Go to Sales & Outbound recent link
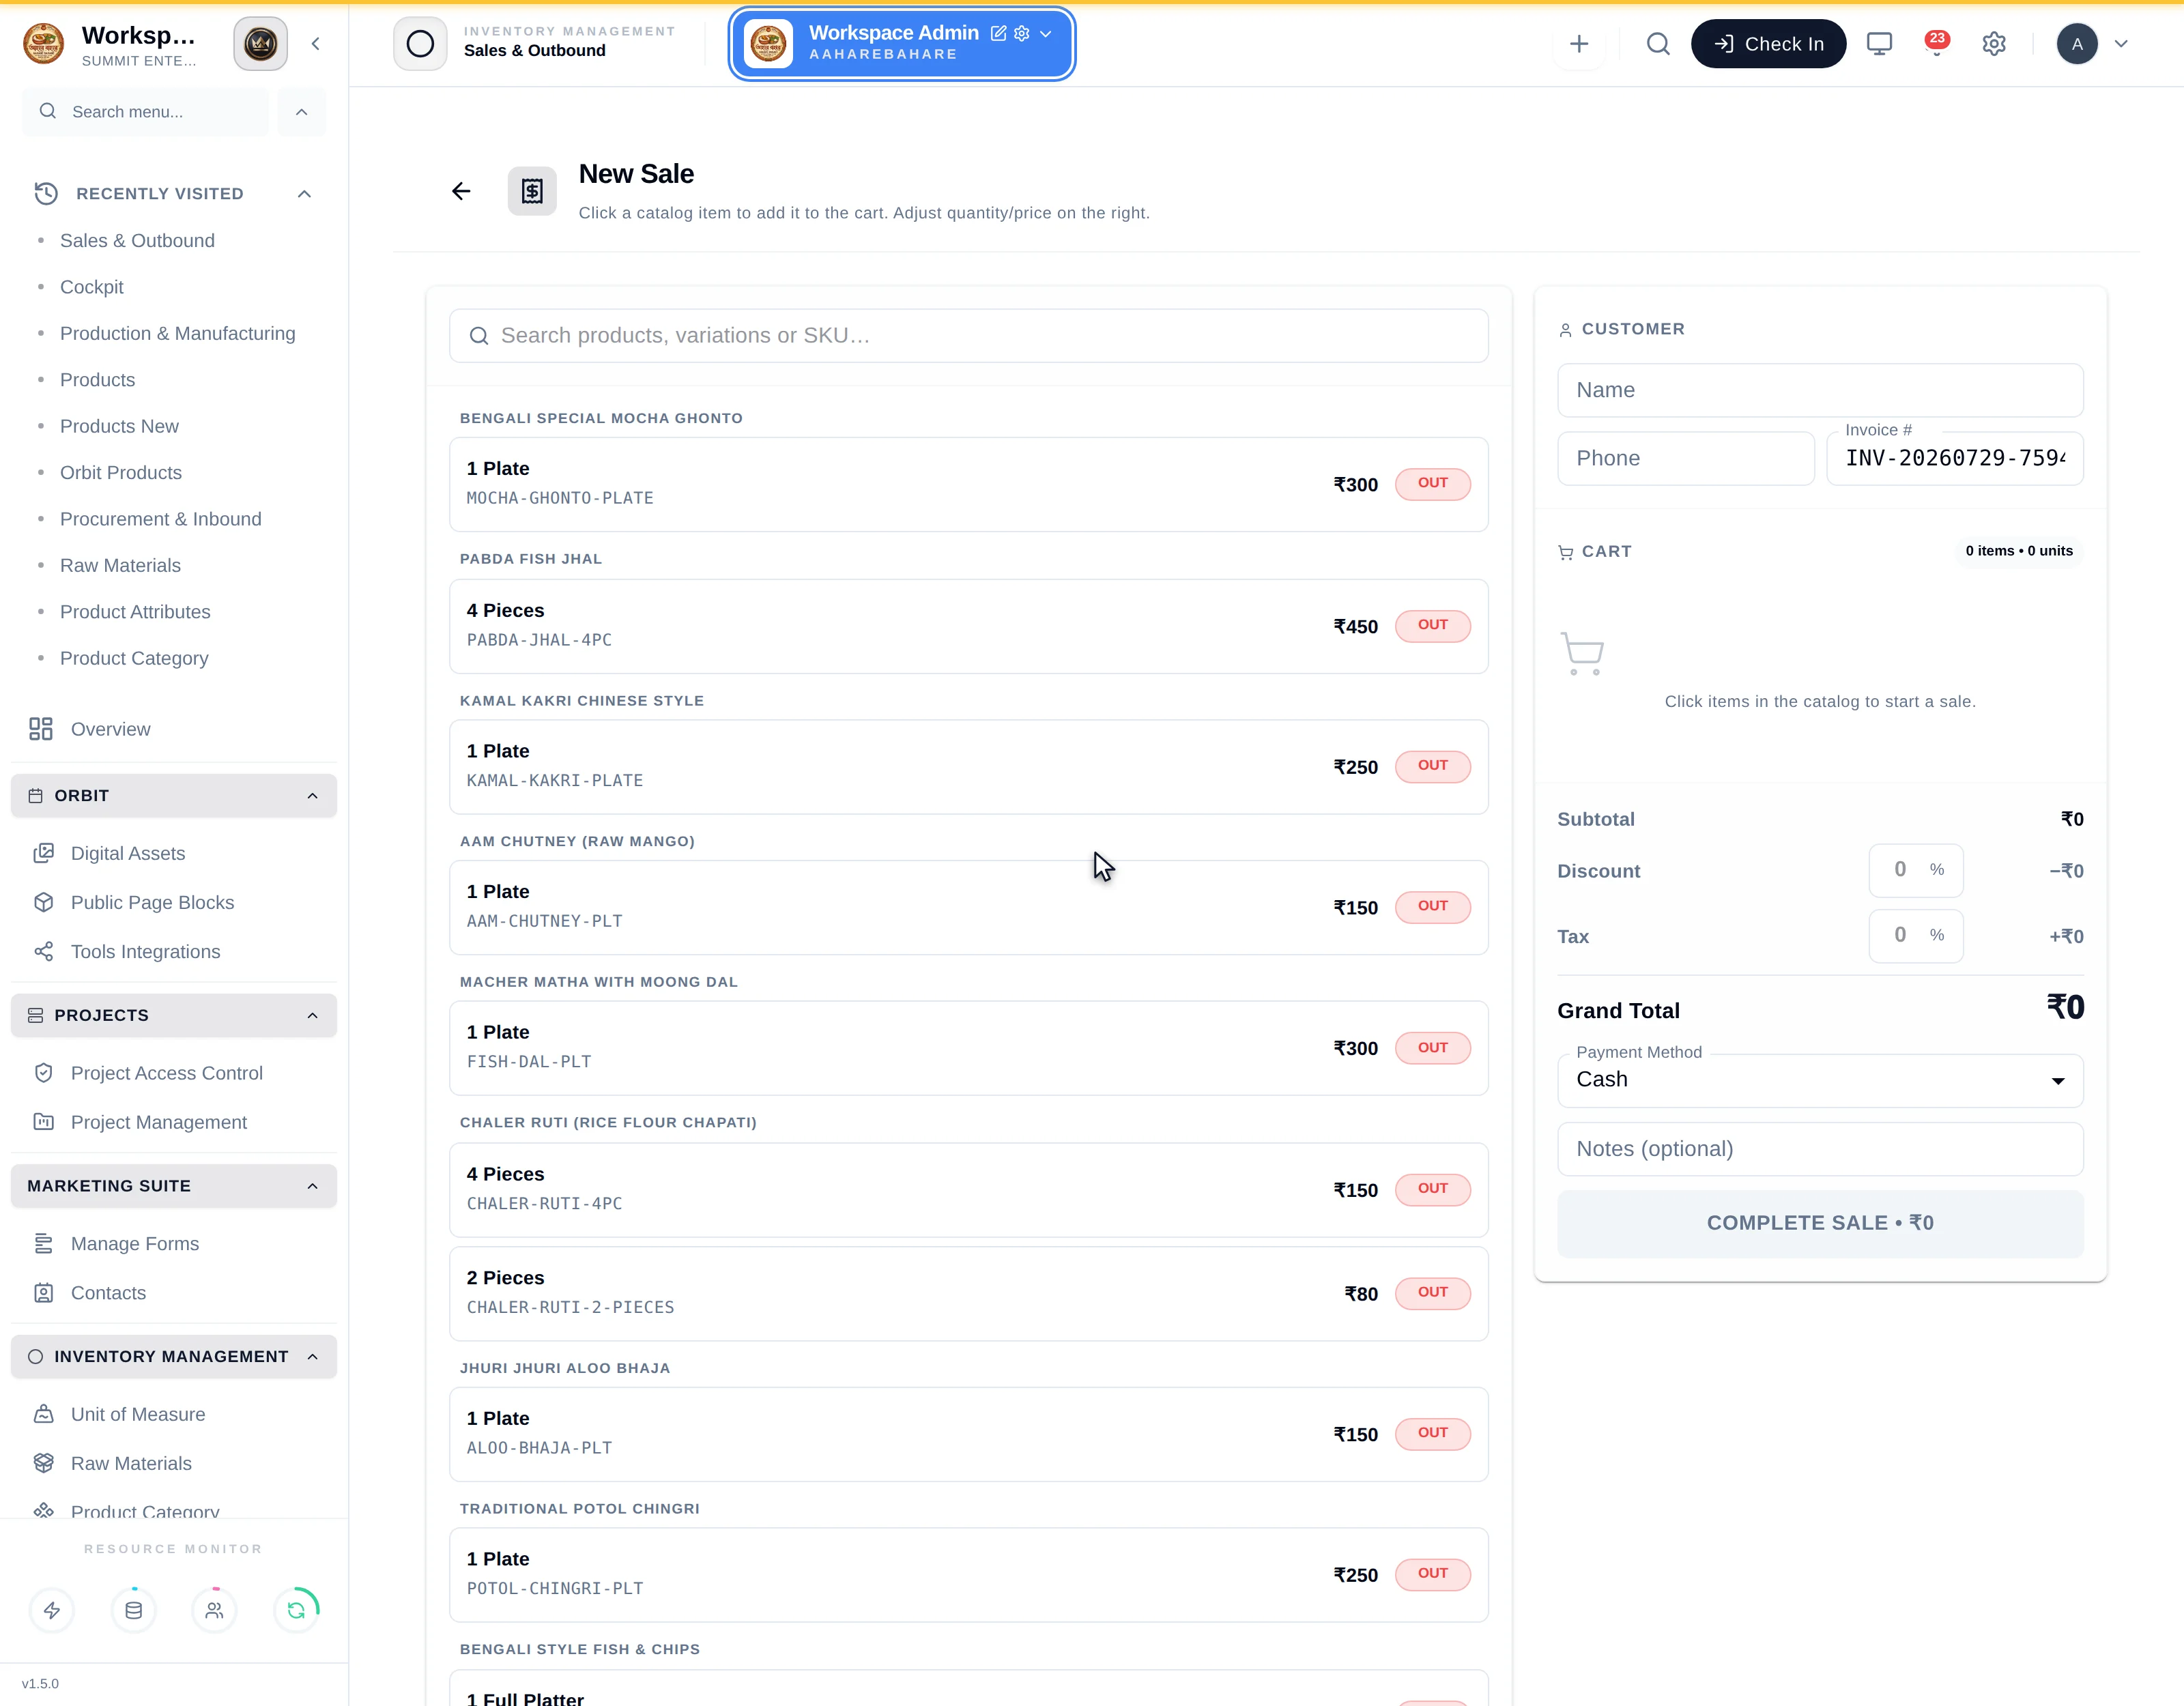Screen dimensions: 2184x1706 tap(137, 240)
